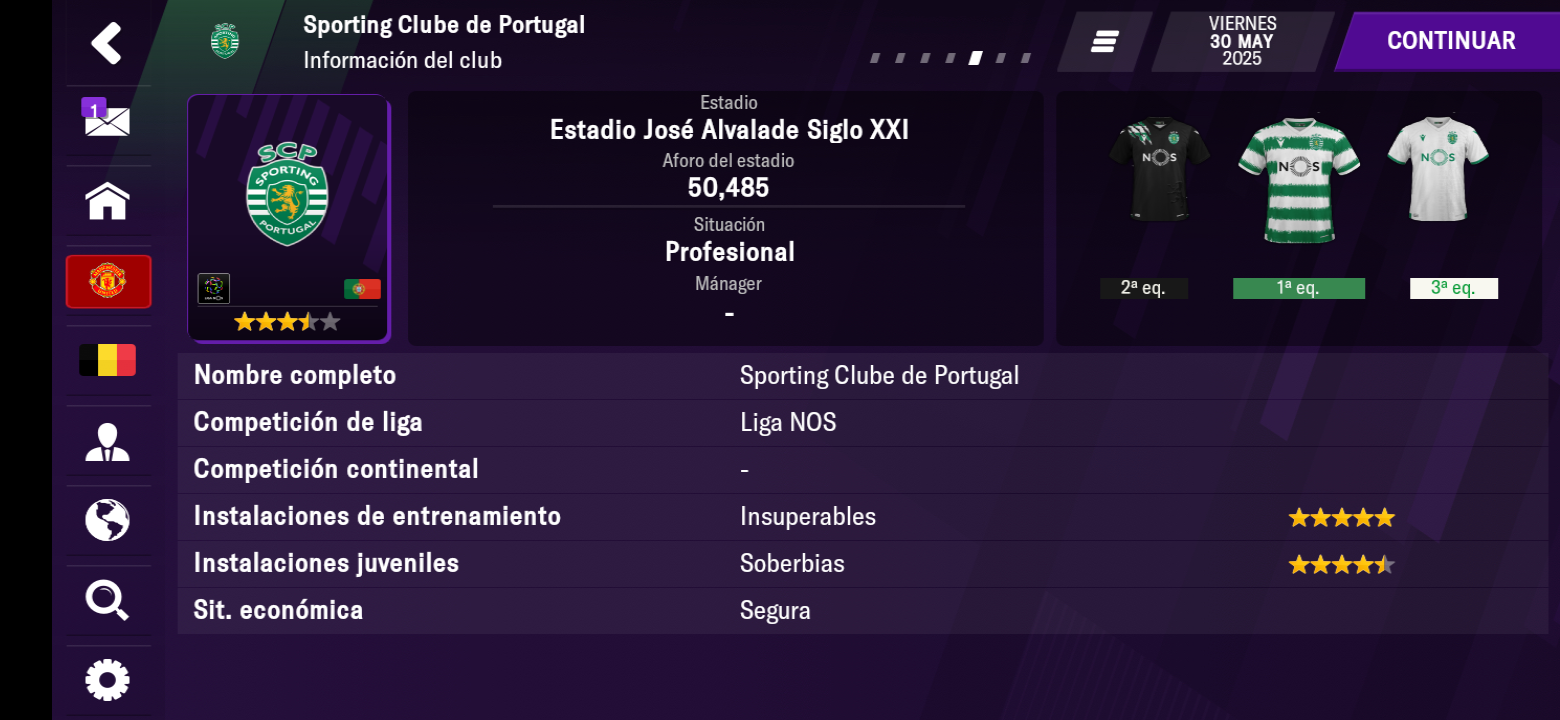Click the Portugal flag on club card
Screen dimensions: 1560x720
tap(362, 289)
